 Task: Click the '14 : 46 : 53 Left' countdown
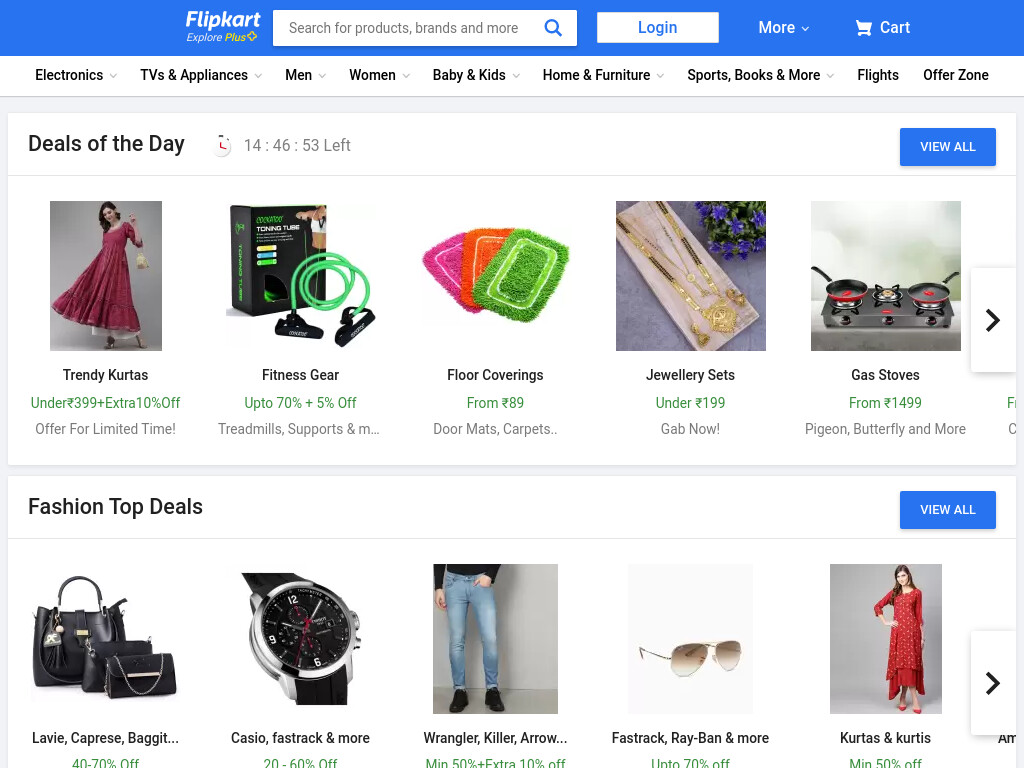297,145
